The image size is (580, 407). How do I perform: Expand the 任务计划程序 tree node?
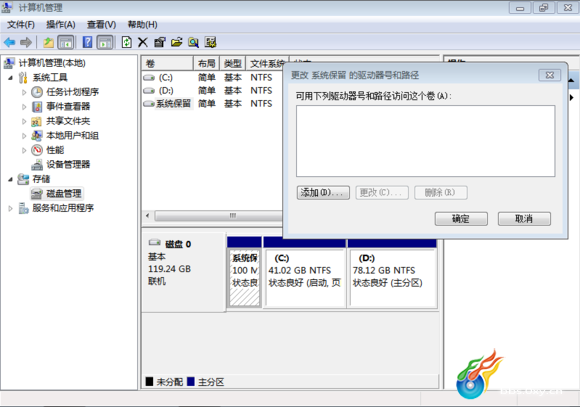point(24,92)
